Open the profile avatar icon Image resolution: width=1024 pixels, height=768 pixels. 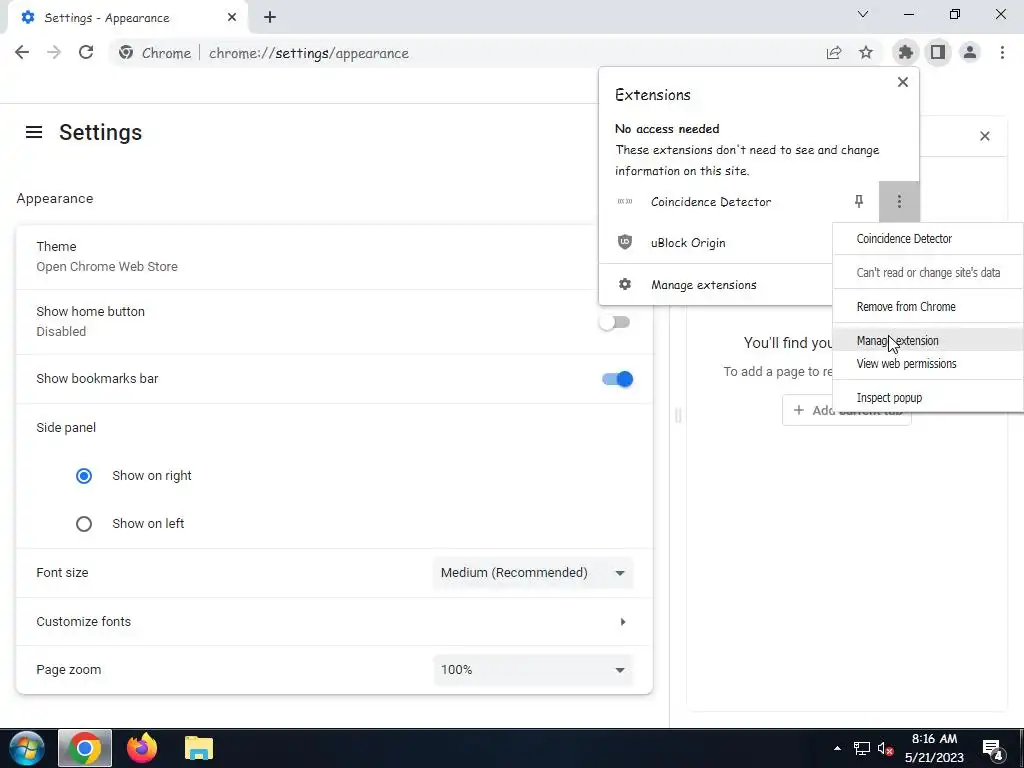click(970, 52)
